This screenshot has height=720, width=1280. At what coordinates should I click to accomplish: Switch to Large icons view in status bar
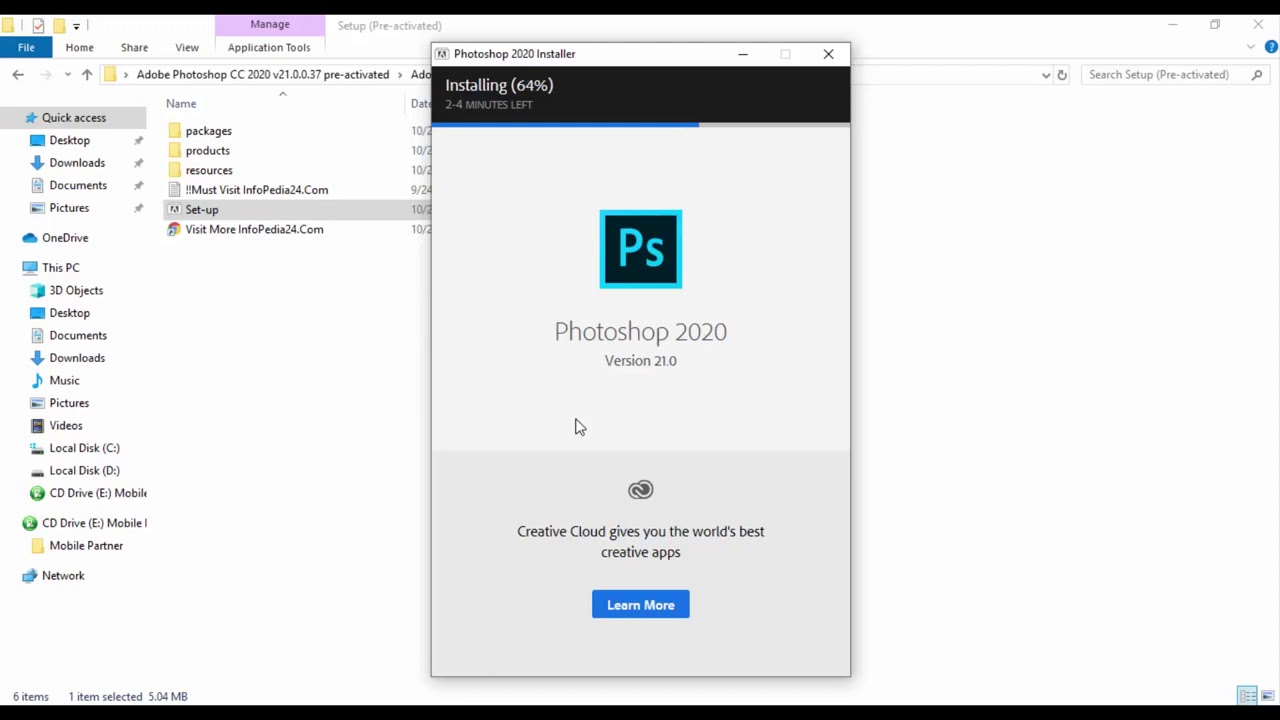point(1267,696)
